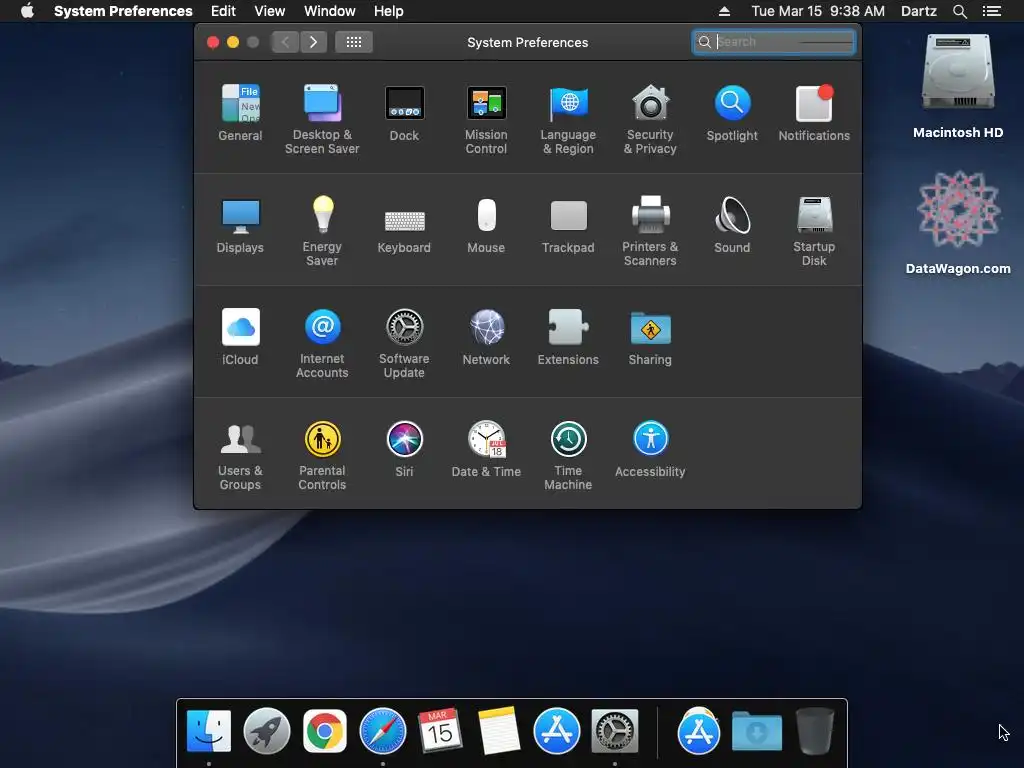
Task: Open Displays preferences pane
Action: [x=240, y=225]
